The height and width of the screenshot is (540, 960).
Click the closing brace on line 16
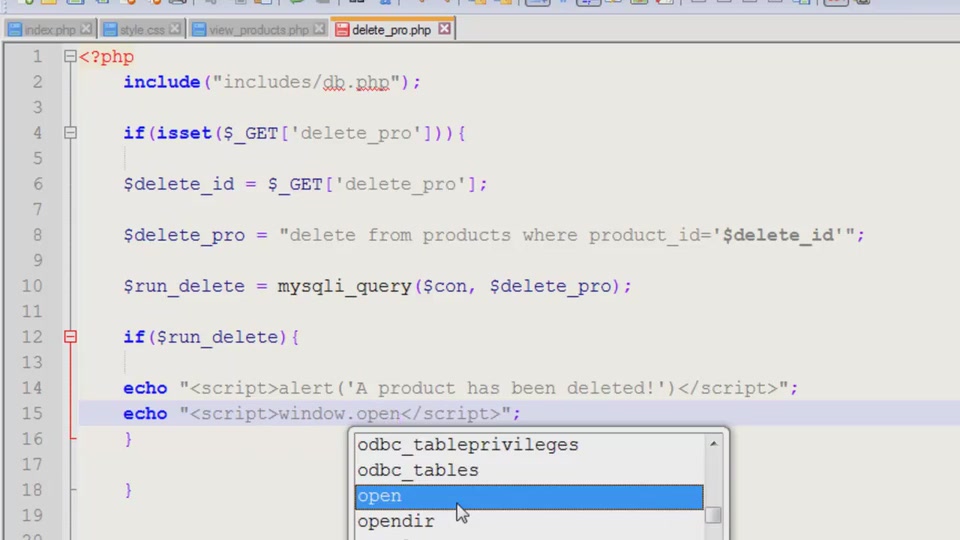tap(128, 439)
